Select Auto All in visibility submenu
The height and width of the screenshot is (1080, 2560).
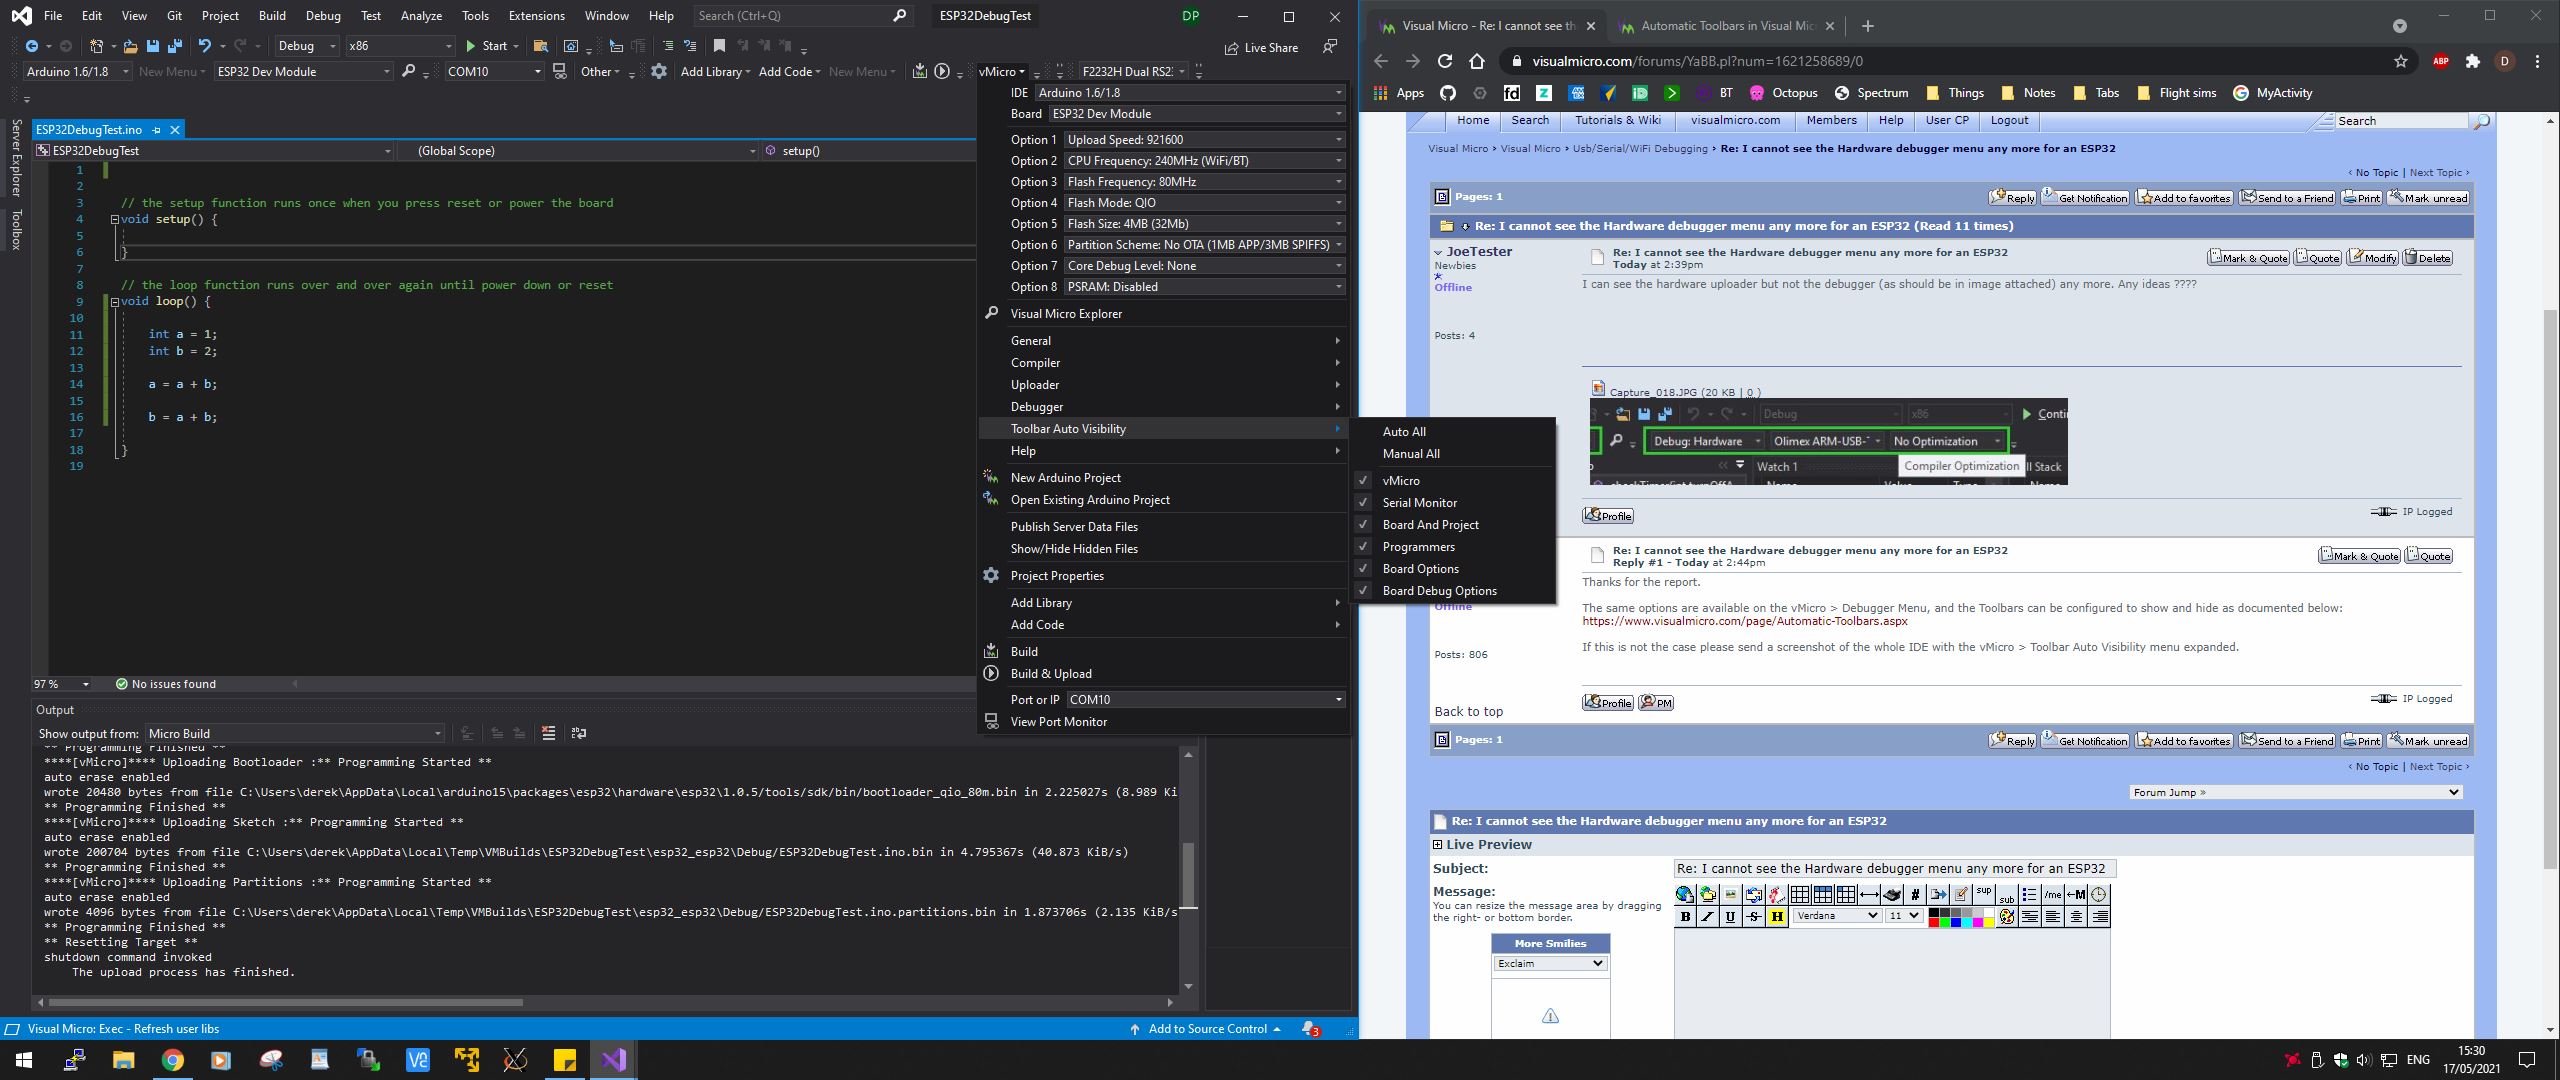coord(1404,432)
